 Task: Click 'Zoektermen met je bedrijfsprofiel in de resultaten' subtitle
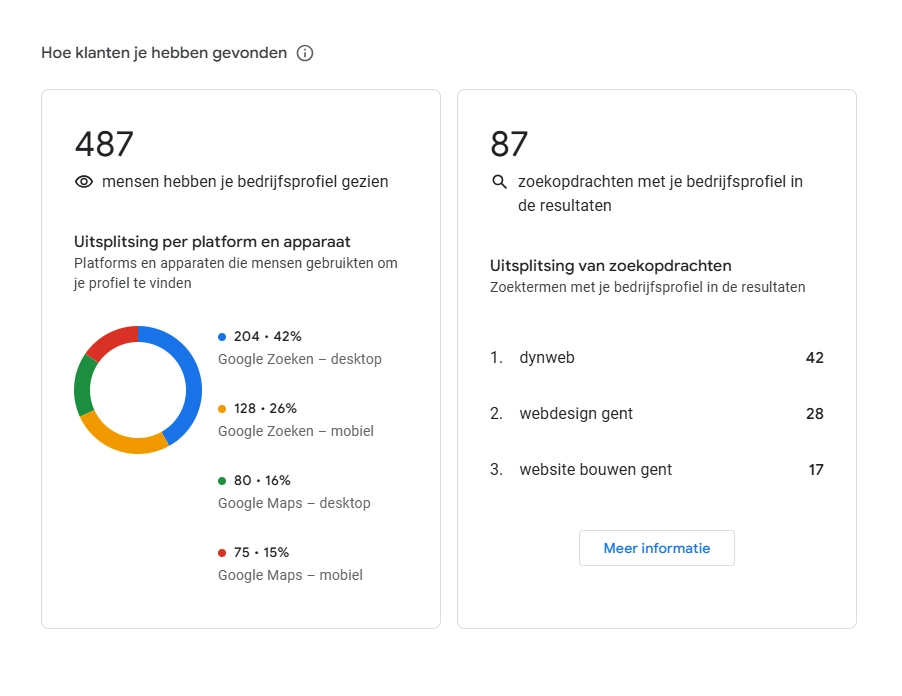(x=648, y=287)
